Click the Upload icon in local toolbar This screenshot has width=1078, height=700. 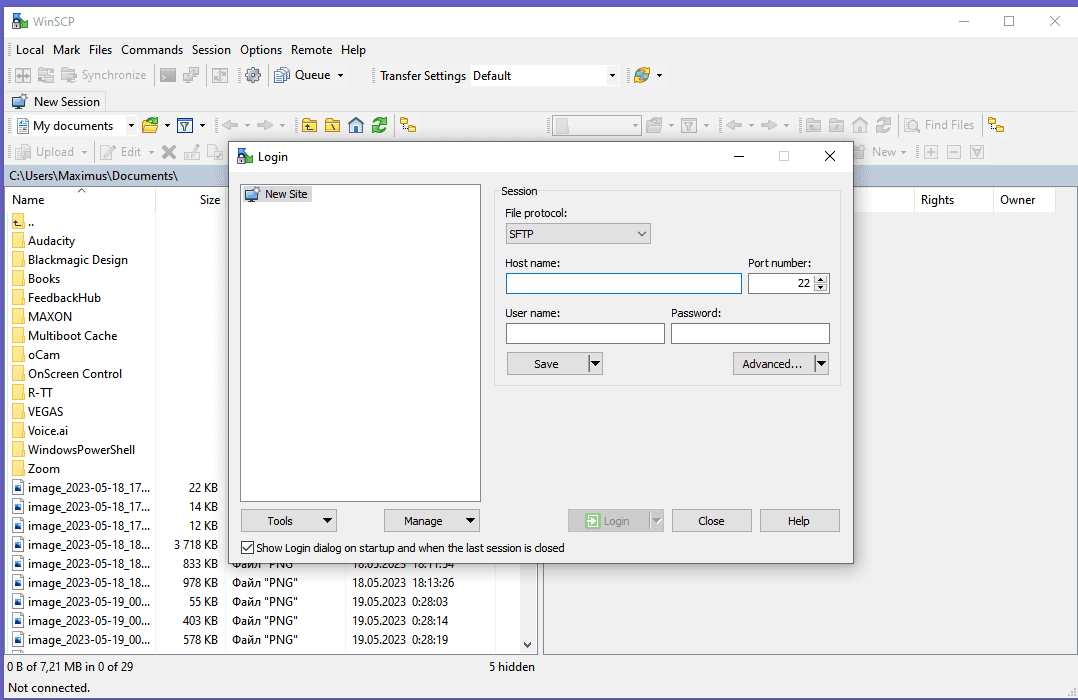tap(23, 152)
